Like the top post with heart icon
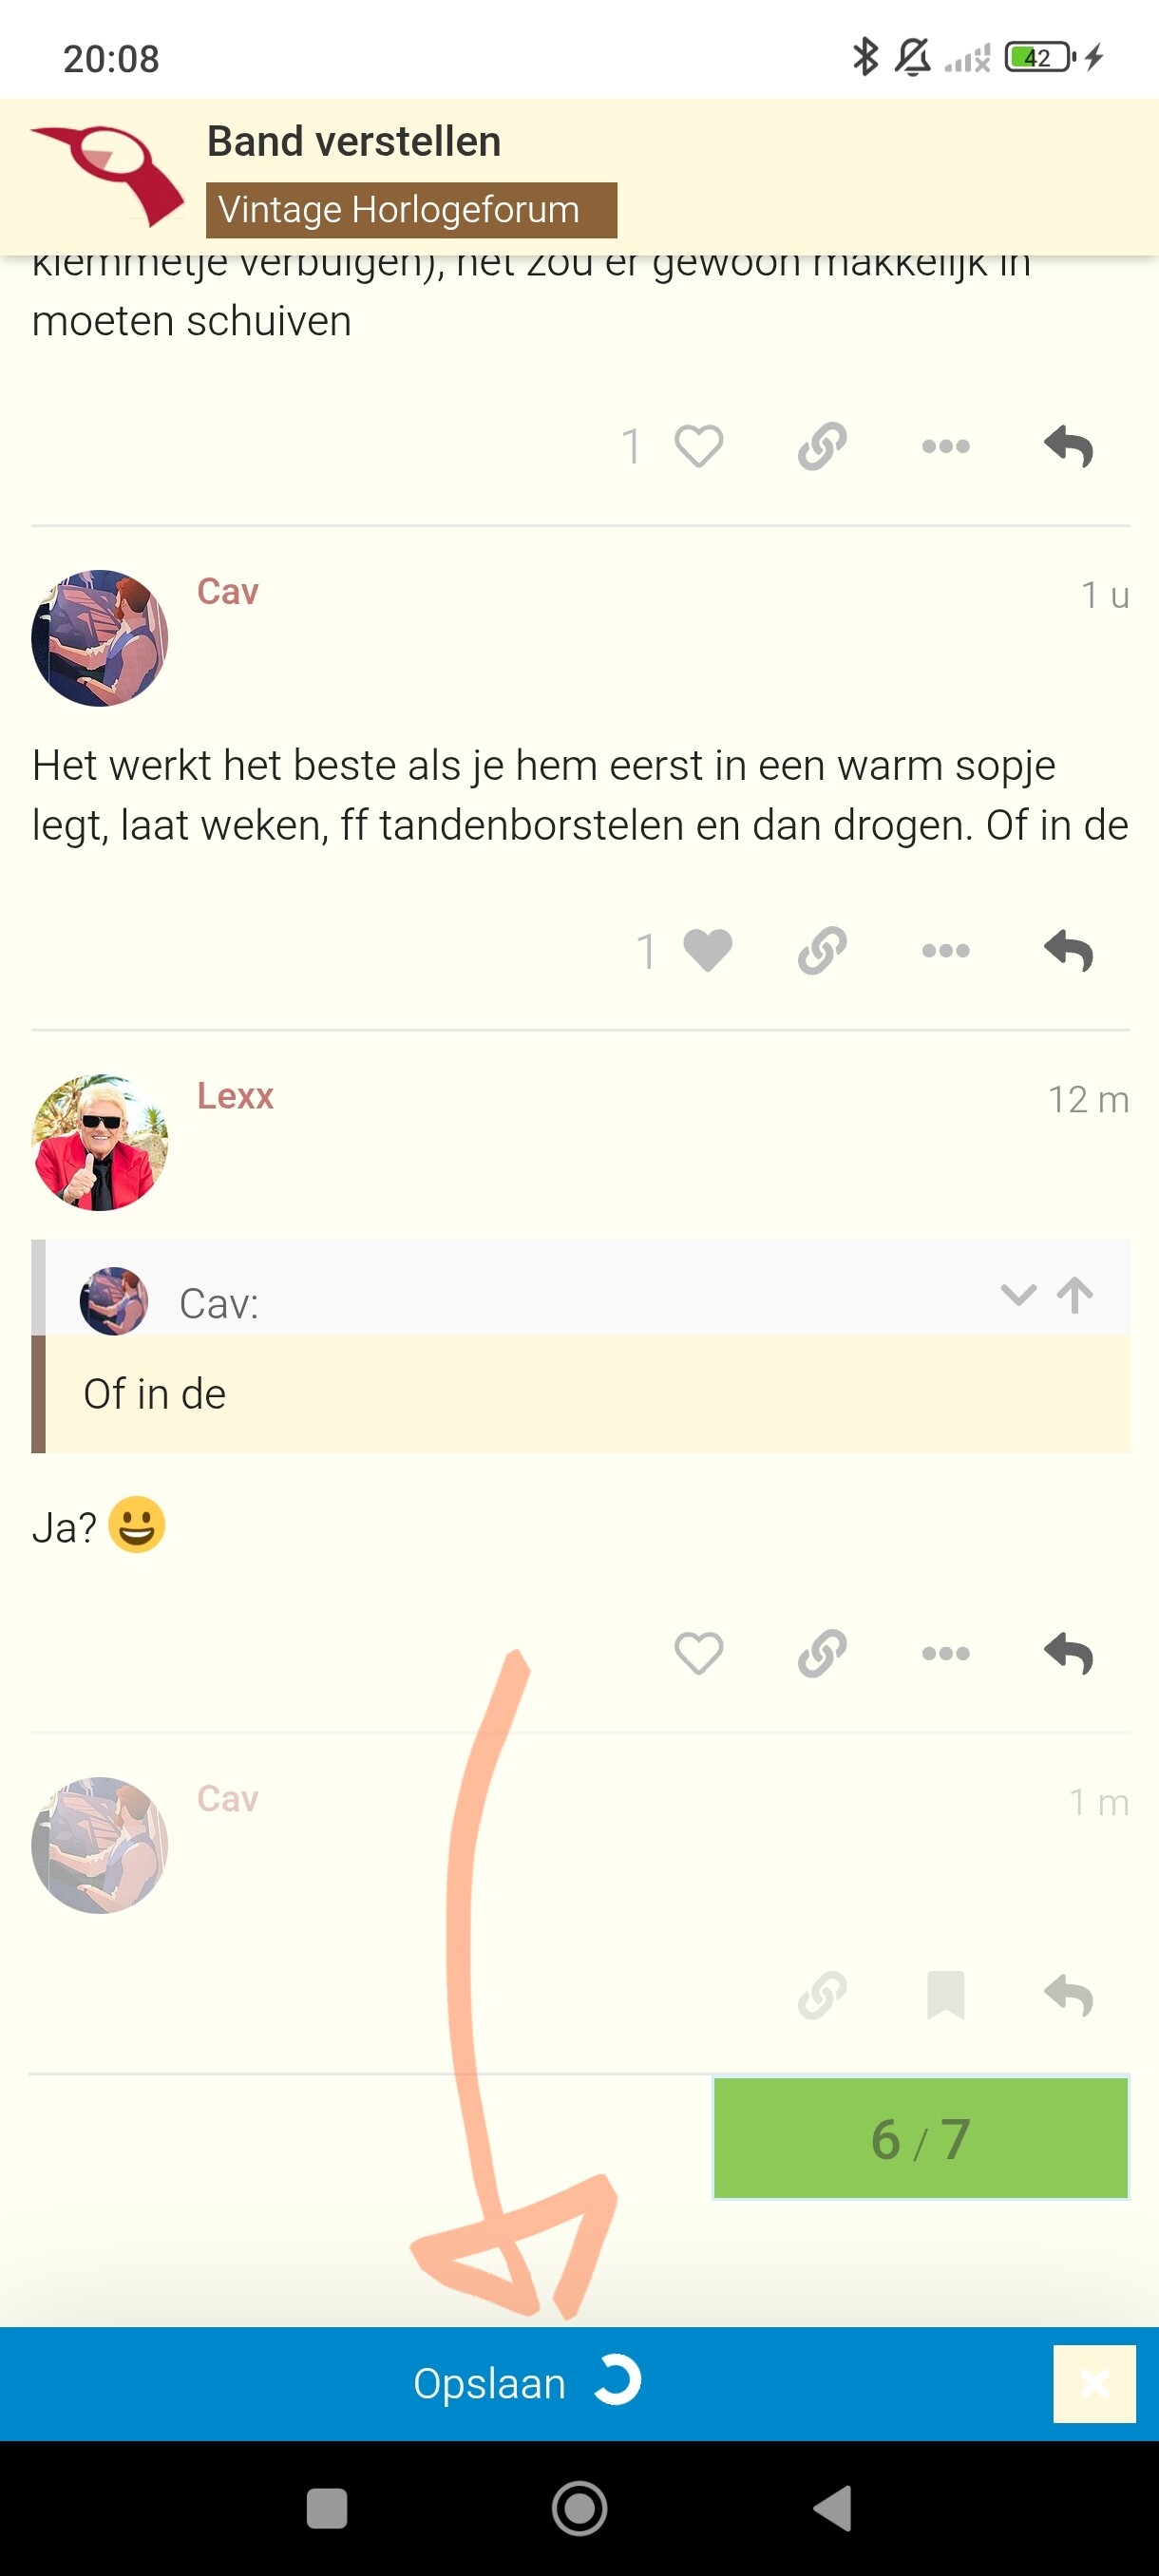1159x2576 pixels. pyautogui.click(x=698, y=446)
